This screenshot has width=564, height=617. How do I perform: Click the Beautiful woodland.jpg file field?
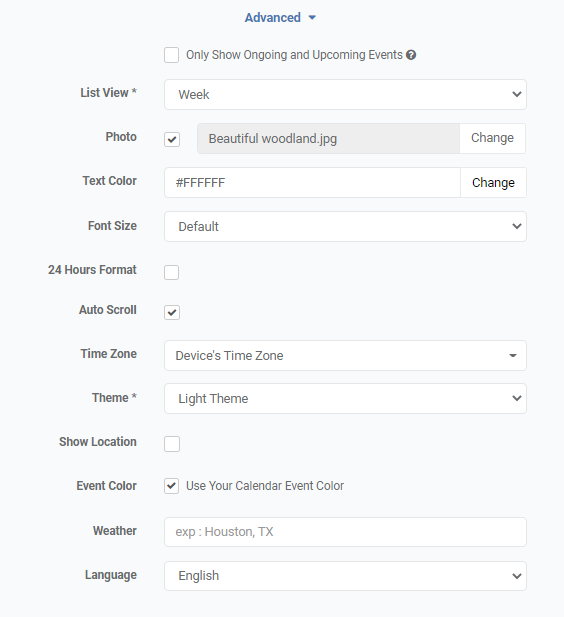coord(328,139)
